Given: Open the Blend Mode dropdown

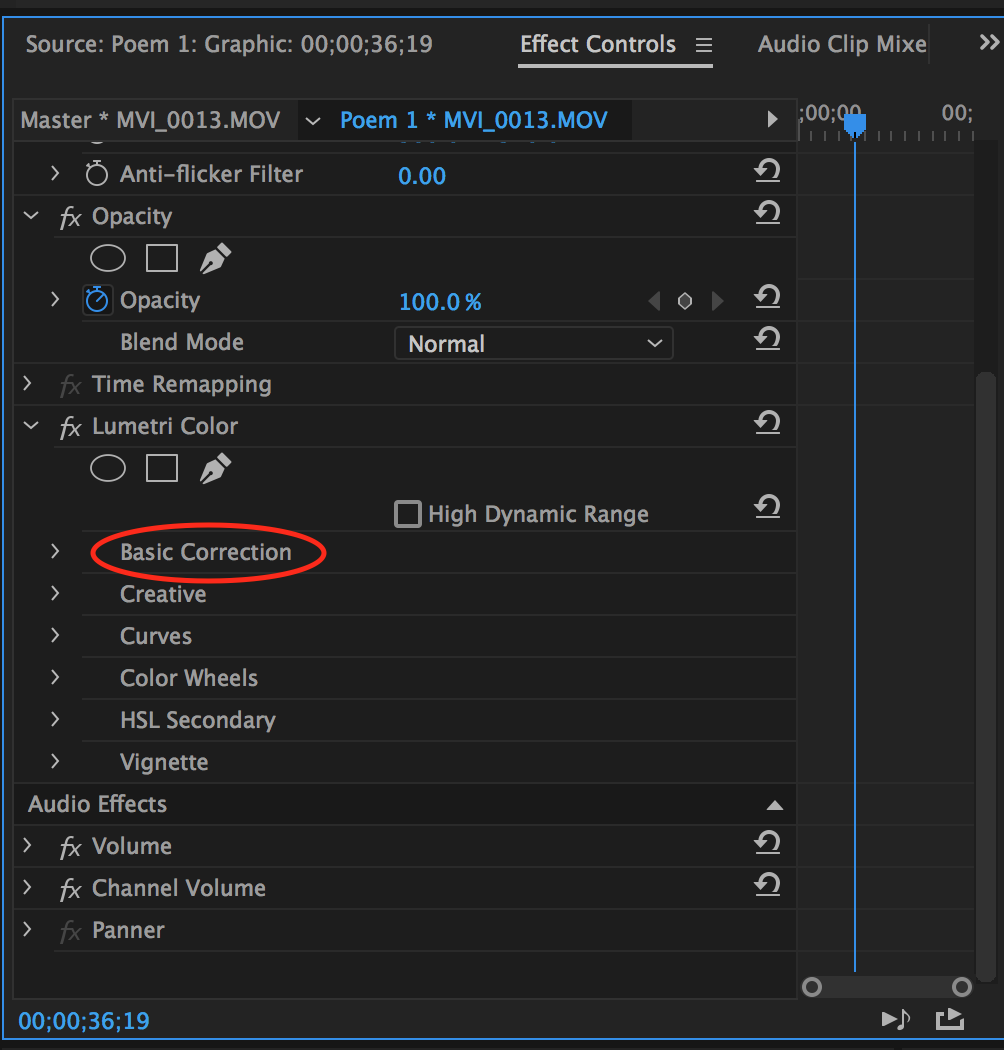Looking at the screenshot, I should click(x=534, y=343).
